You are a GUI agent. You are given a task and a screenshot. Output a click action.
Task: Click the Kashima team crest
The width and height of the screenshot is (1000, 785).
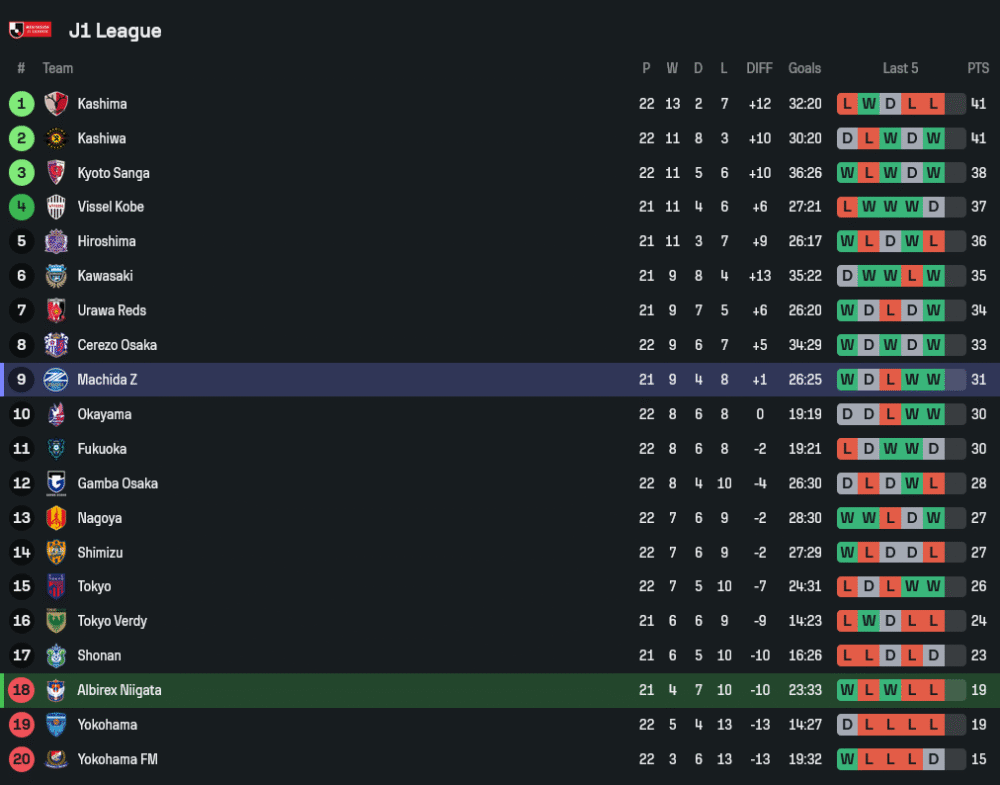pos(56,104)
